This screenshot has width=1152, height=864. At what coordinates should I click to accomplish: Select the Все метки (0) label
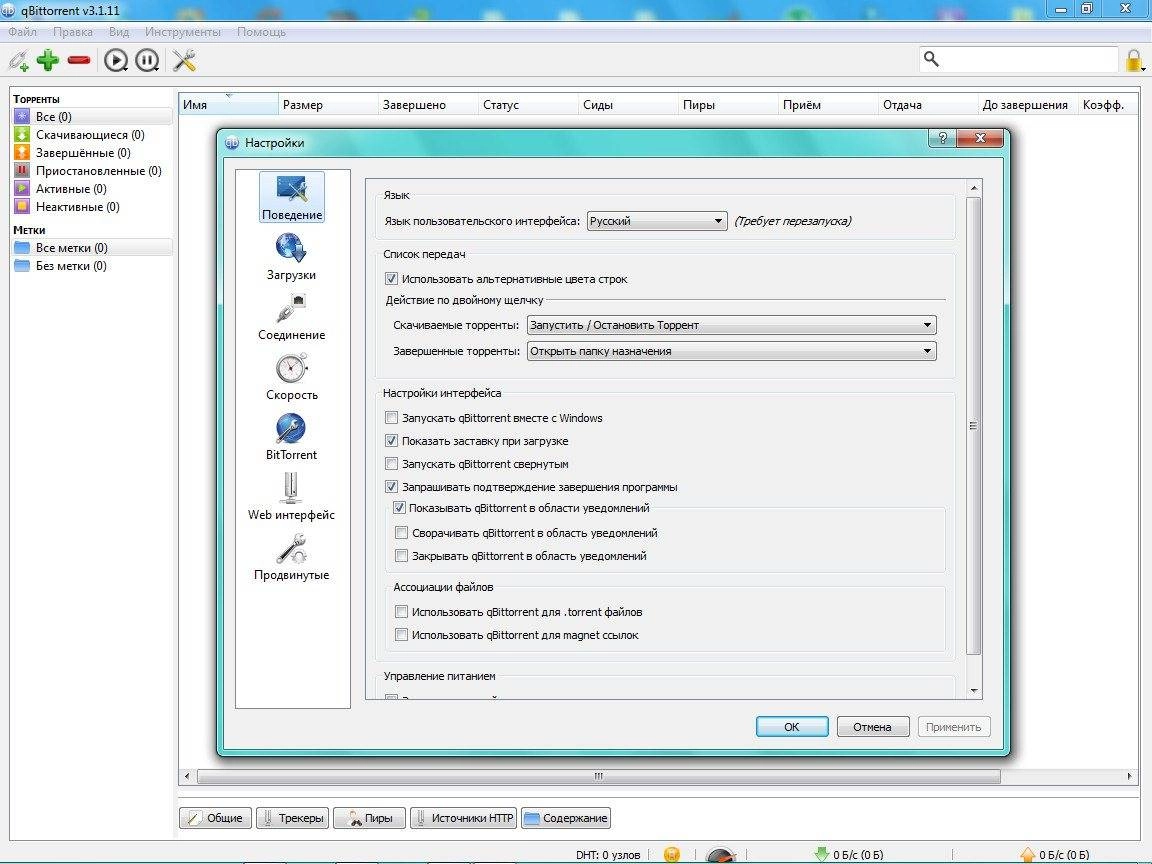tap(93, 248)
